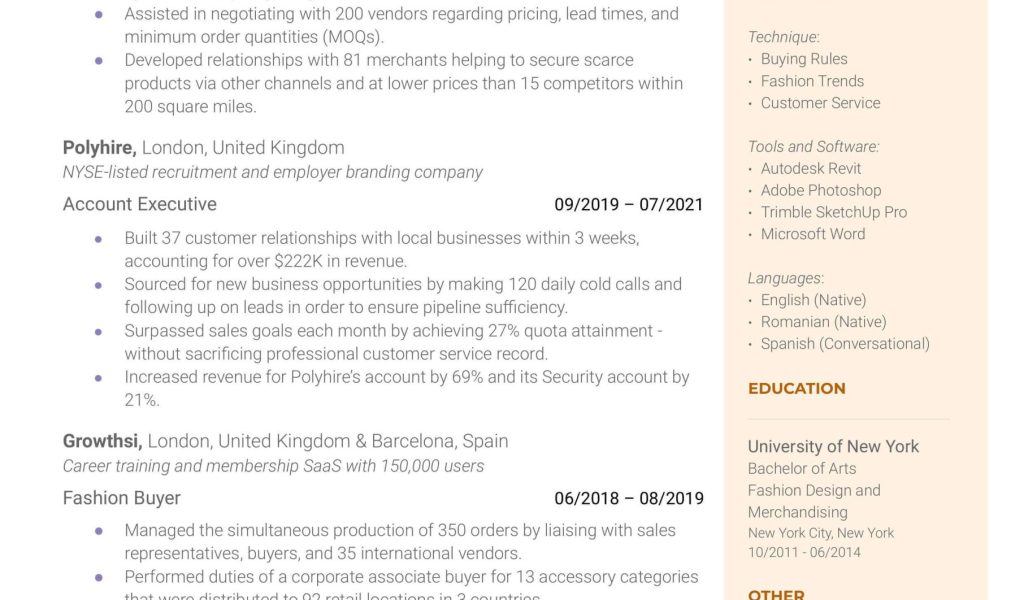This screenshot has width=1024, height=600.
Task: Click the Fashion Buyer job title
Action: click(x=122, y=498)
